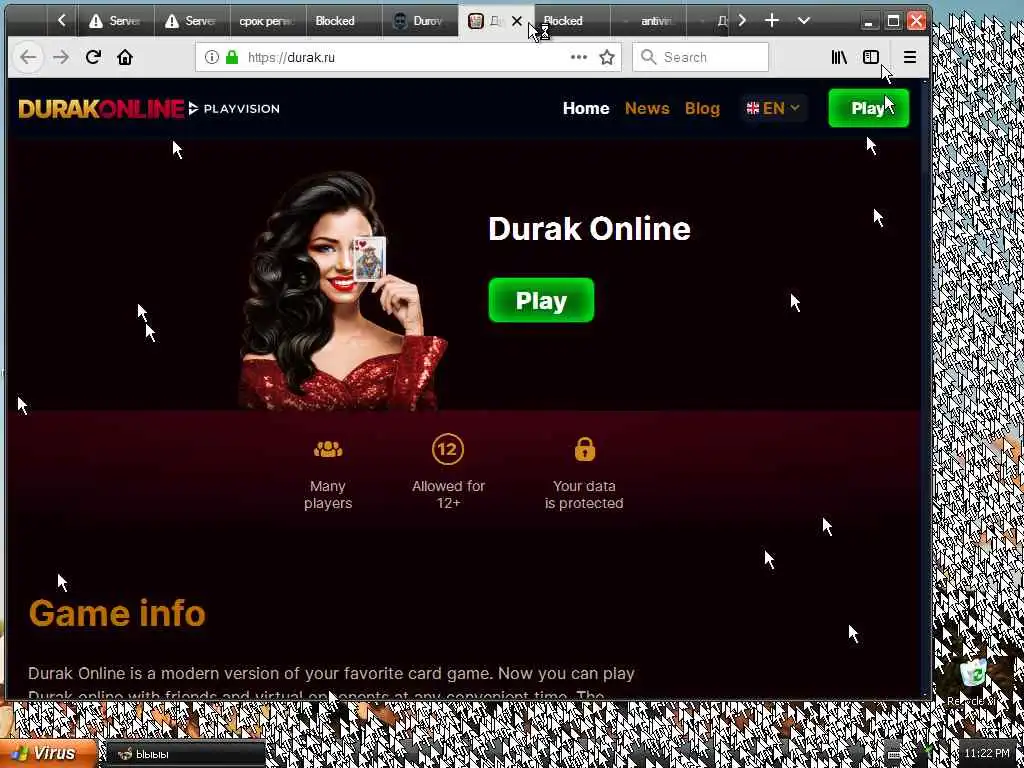This screenshot has width=1024, height=768.
Task: Open page actions three-dot menu
Action: click(x=579, y=57)
